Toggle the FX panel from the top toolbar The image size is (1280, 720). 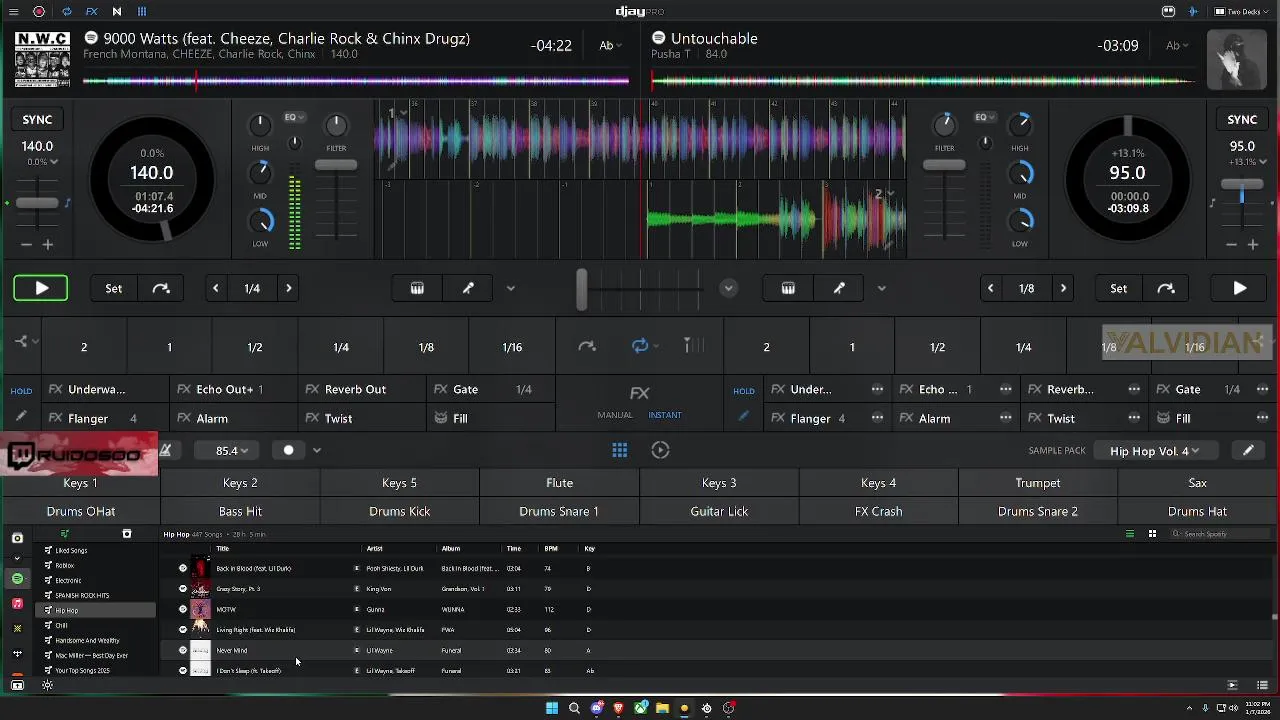(x=91, y=11)
